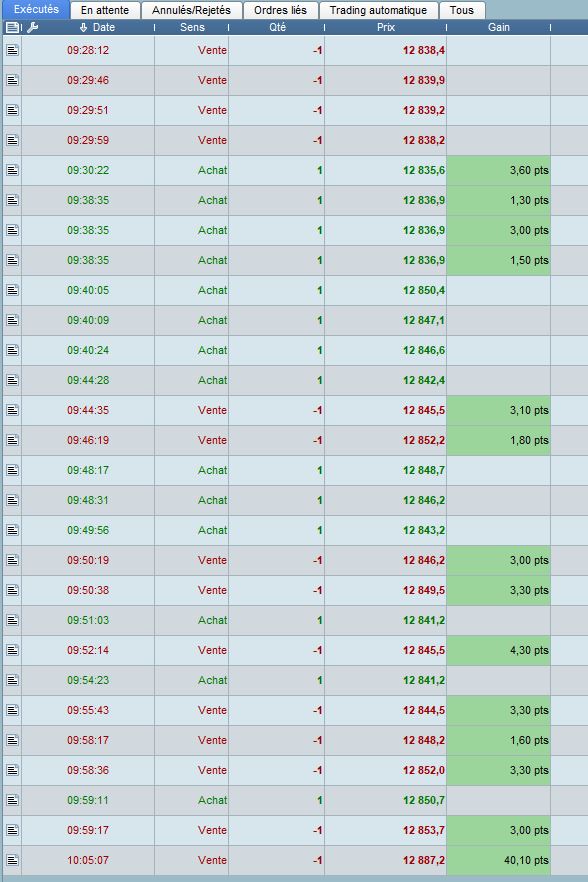Sort by the Prix column header
The height and width of the screenshot is (882, 588).
click(x=386, y=27)
